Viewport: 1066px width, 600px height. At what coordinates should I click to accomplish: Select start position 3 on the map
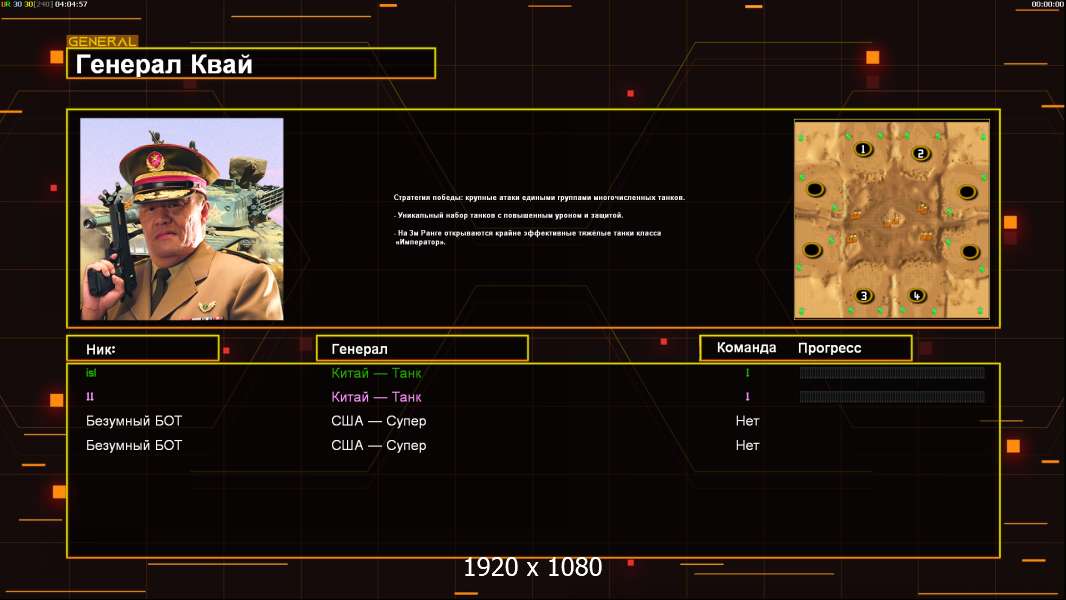click(x=863, y=296)
